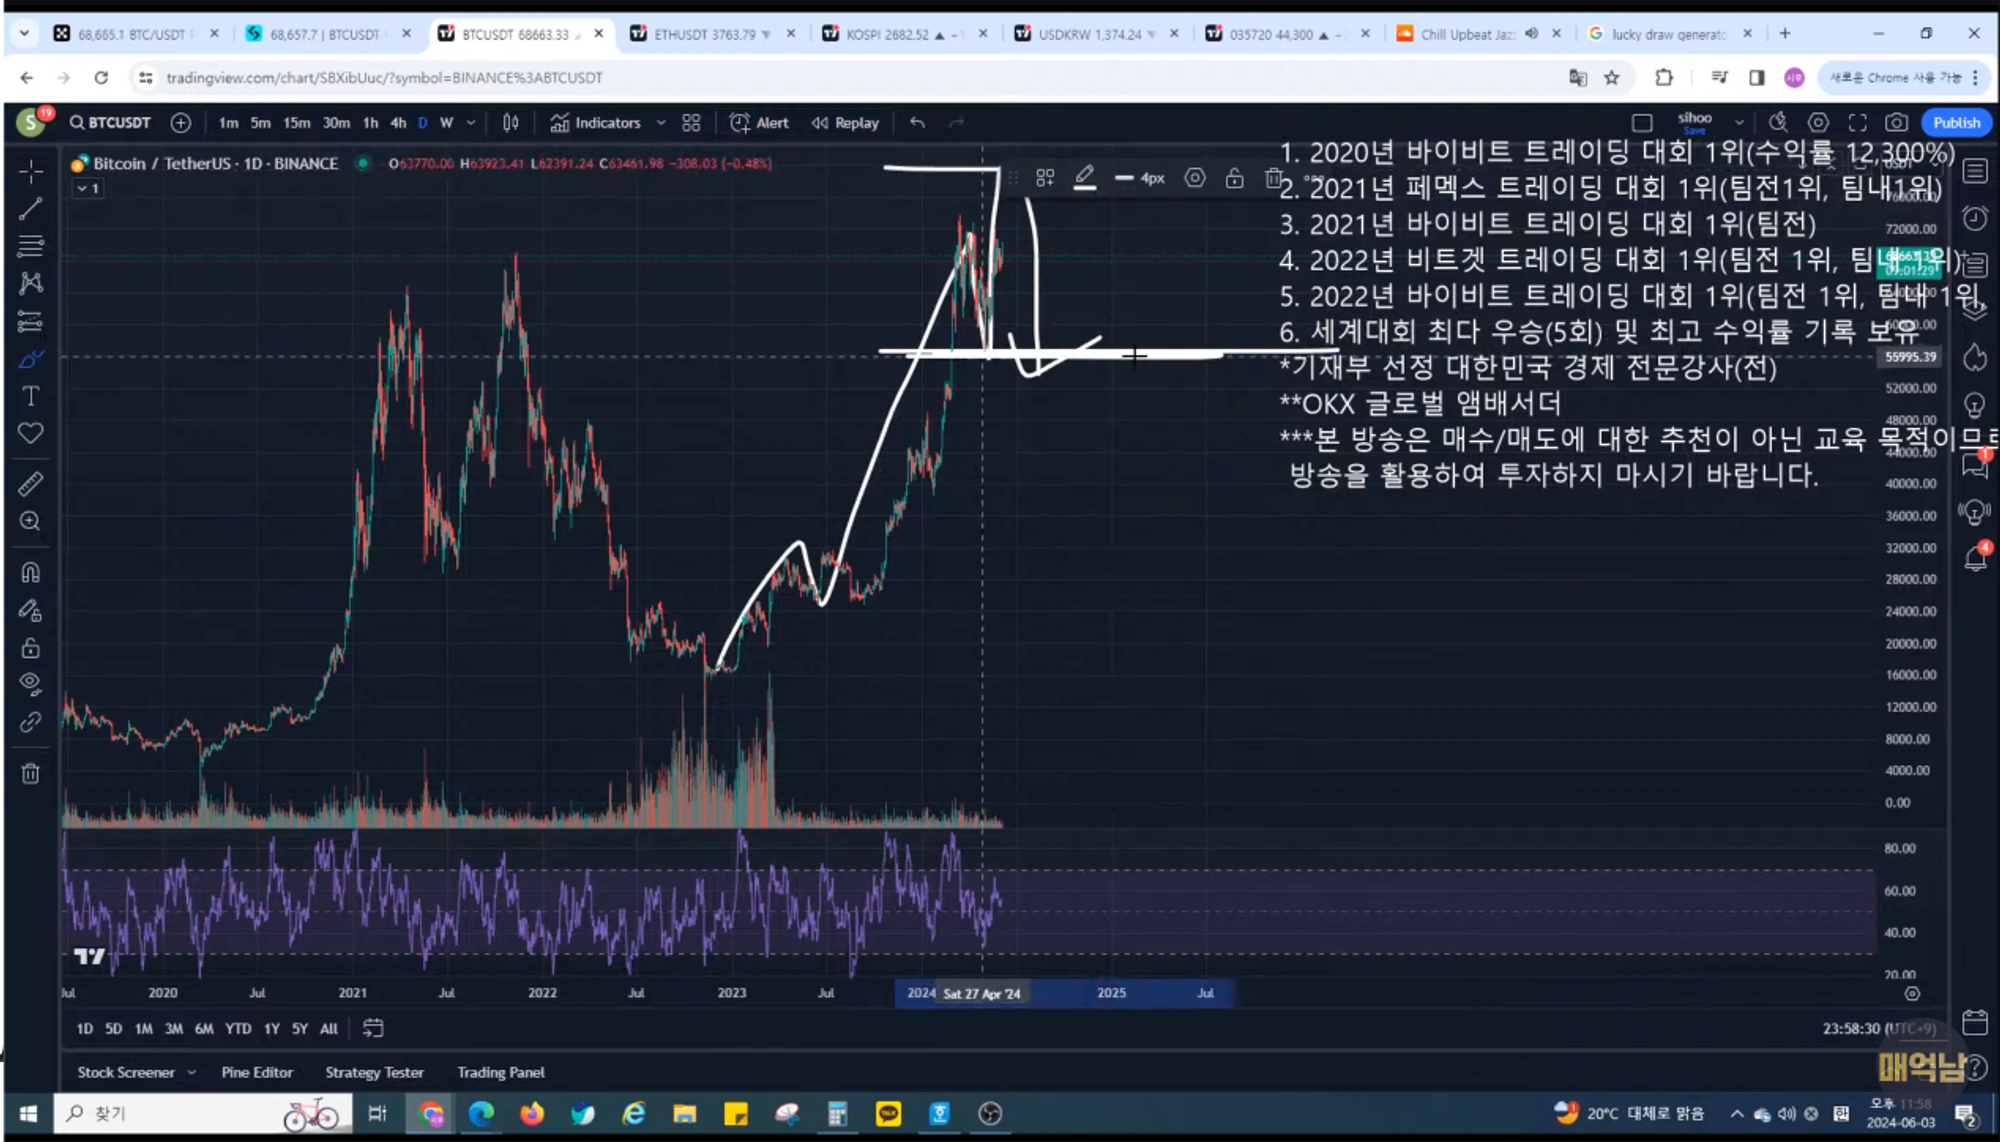Undo the last chart action
This screenshot has height=1142, width=2000.
[917, 122]
